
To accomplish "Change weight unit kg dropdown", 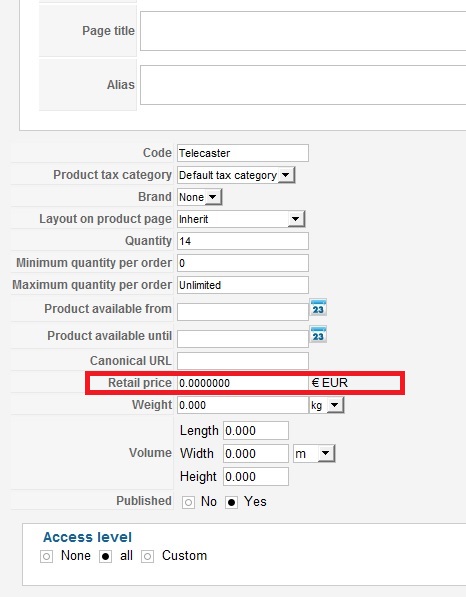I will [x=326, y=405].
